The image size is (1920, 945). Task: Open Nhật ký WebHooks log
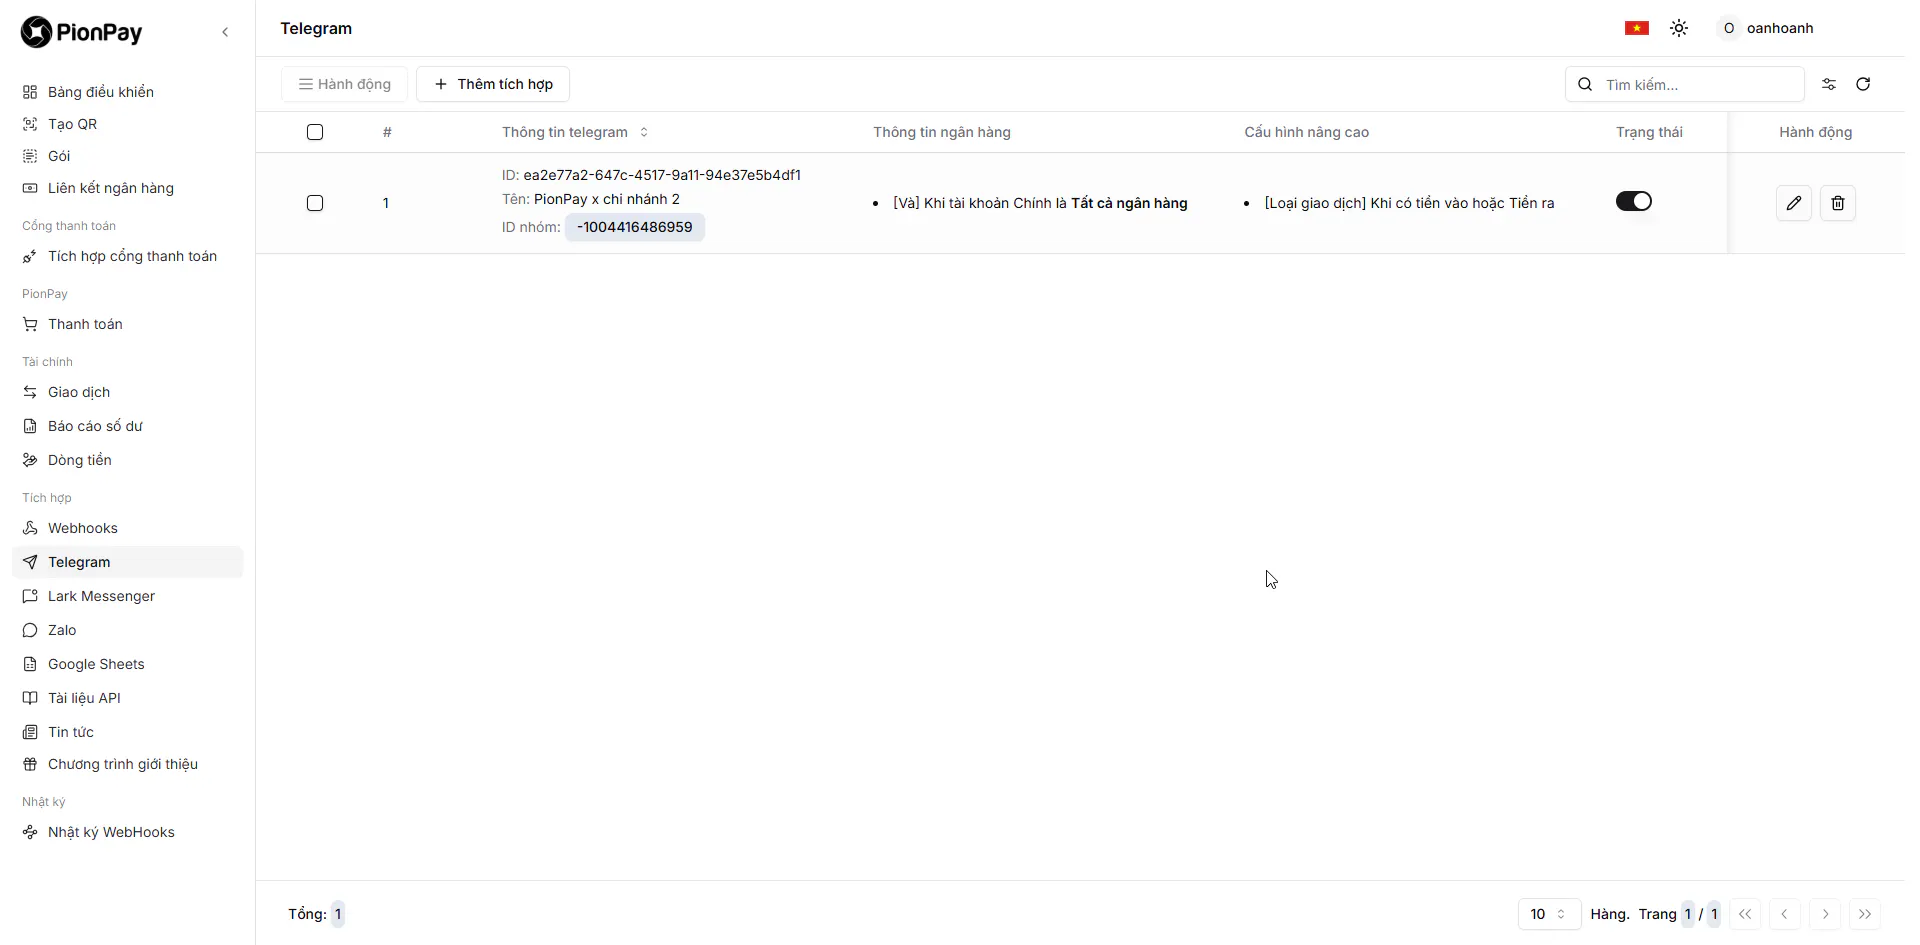(127, 832)
